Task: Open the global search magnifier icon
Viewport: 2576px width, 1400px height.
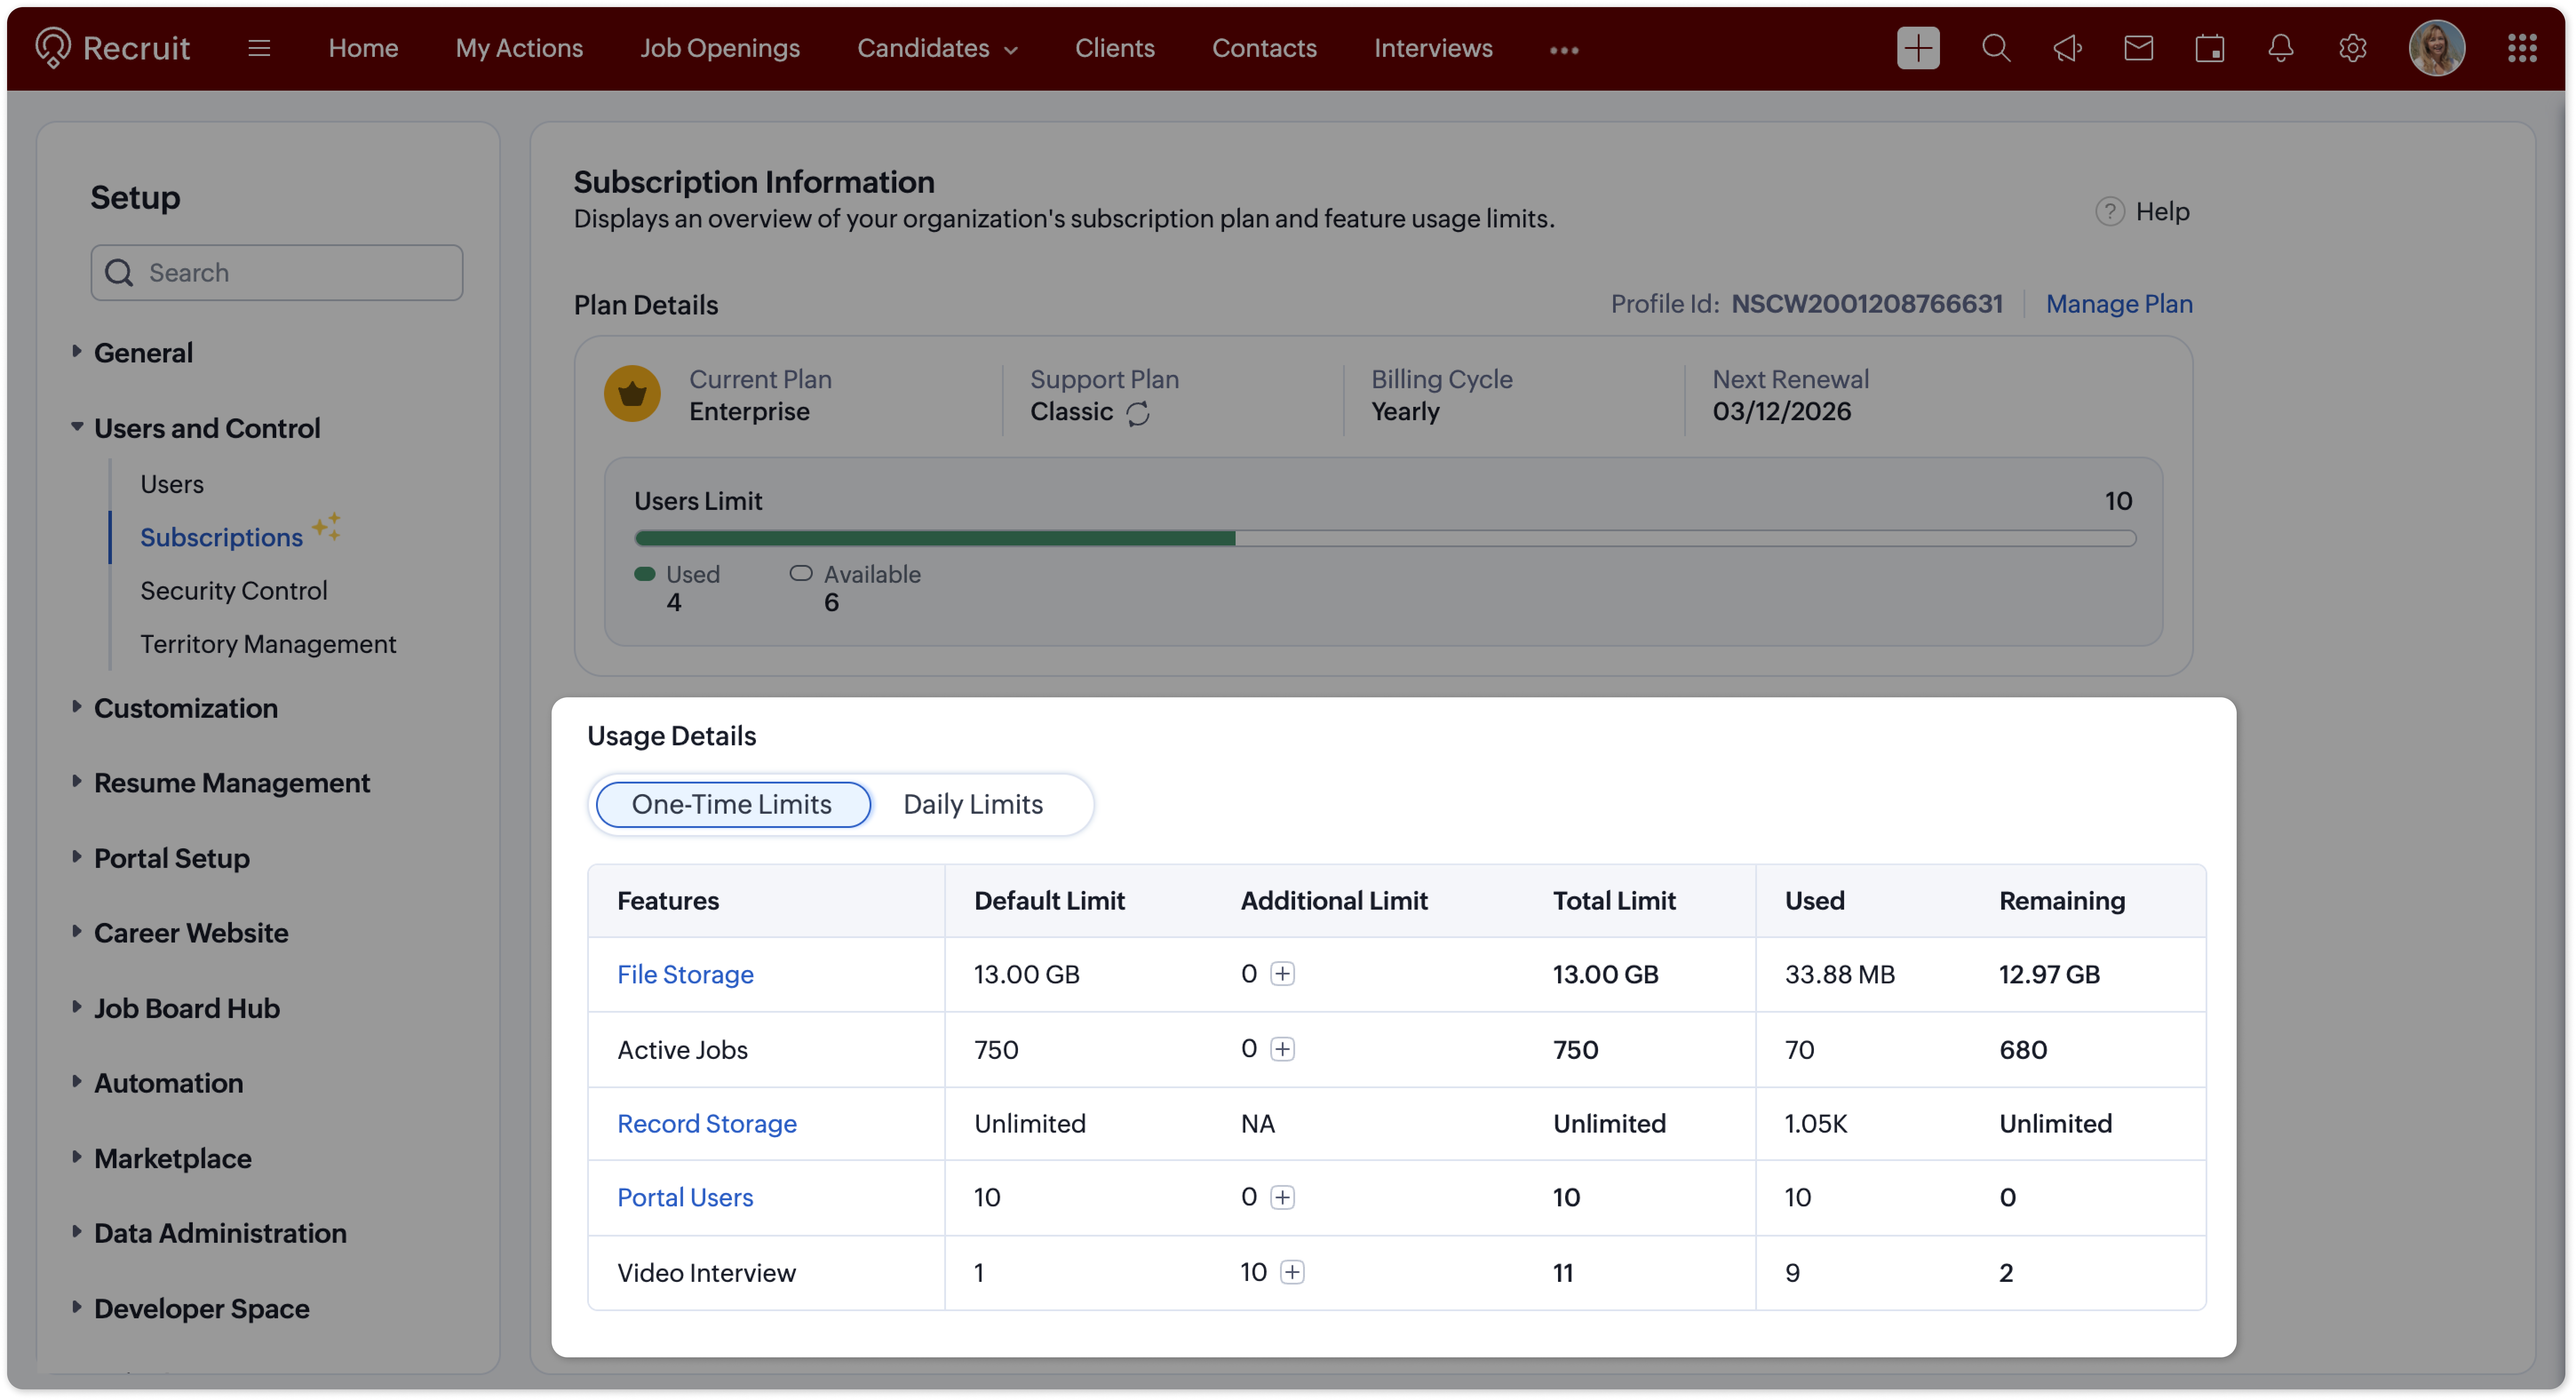Action: 1995,48
